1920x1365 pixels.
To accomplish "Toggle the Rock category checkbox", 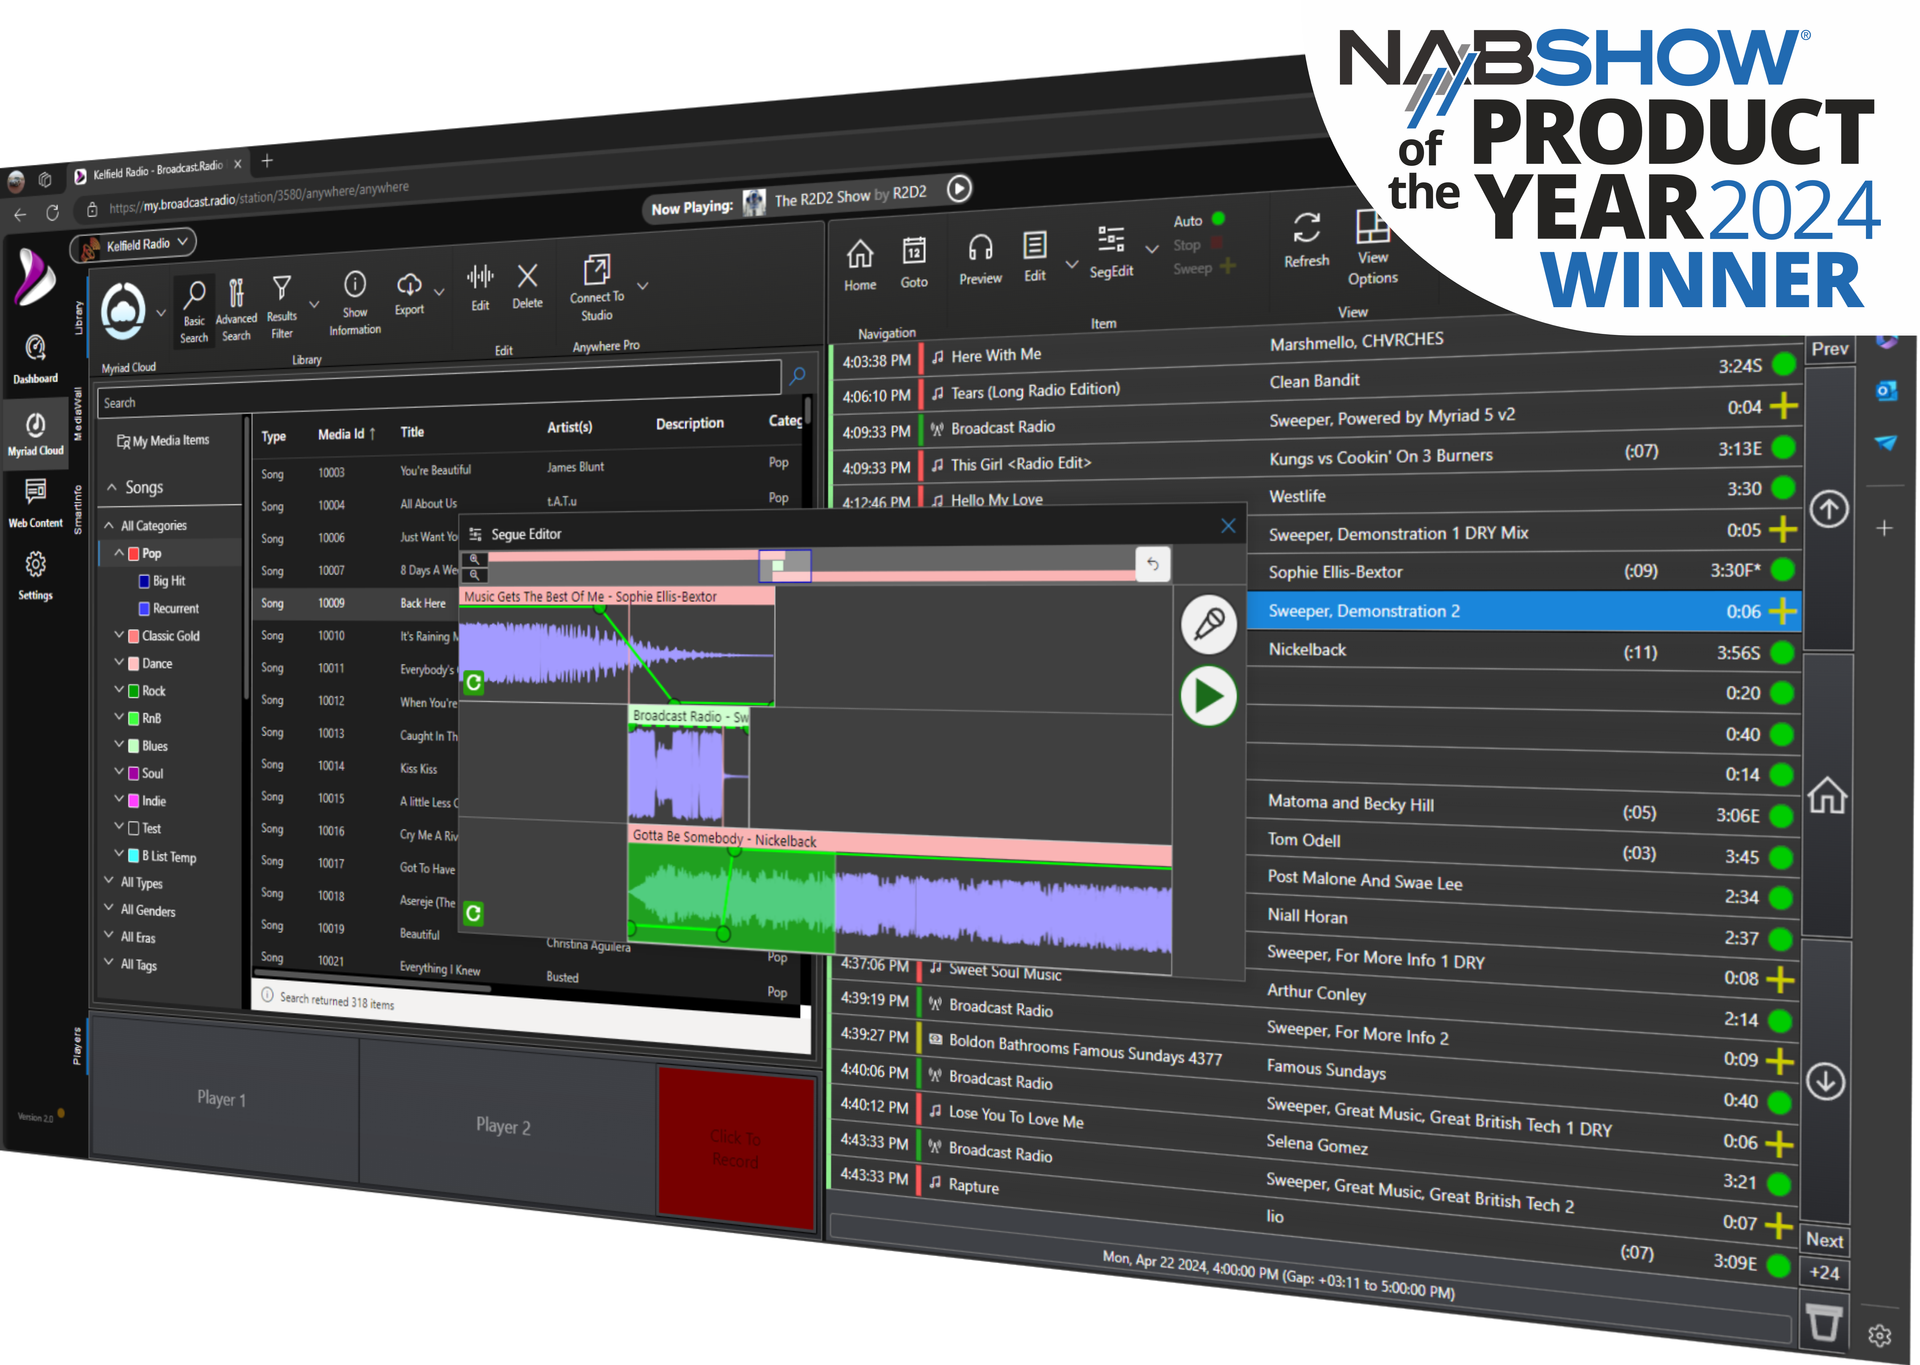I will coord(134,691).
